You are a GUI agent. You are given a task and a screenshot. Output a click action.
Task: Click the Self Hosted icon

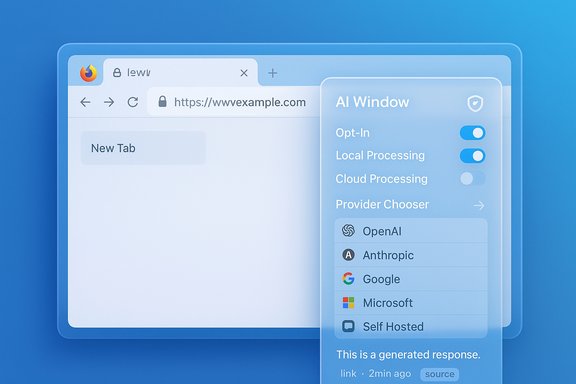pos(348,326)
